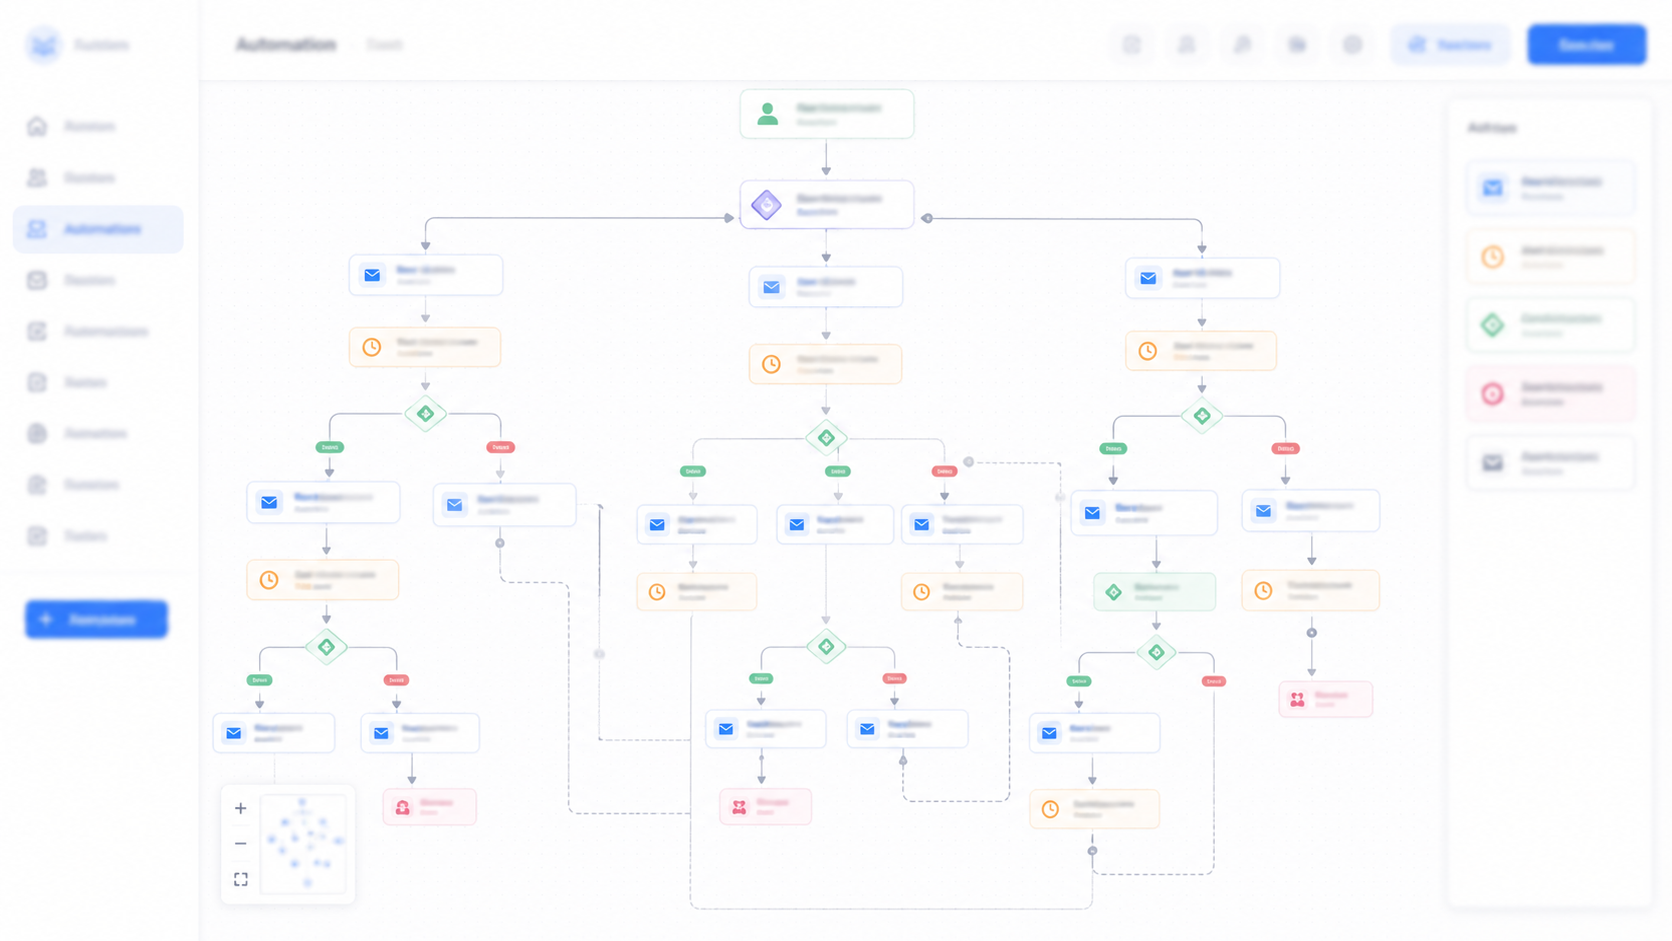Select the email node directly beneath the purple diamond

coord(825,287)
